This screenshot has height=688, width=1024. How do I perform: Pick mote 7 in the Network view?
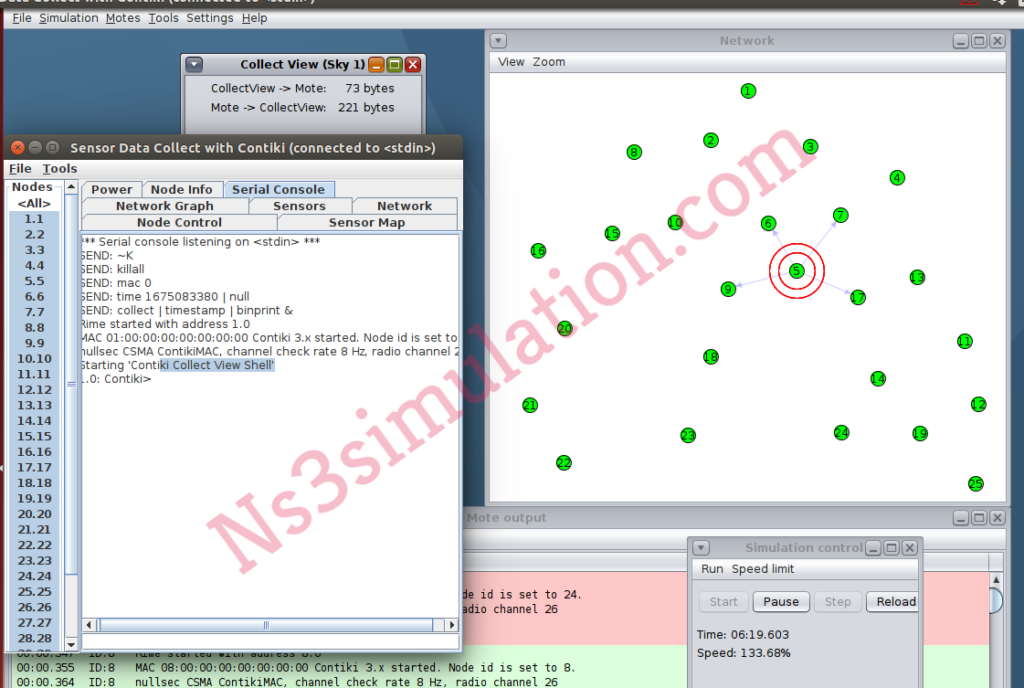(840, 215)
